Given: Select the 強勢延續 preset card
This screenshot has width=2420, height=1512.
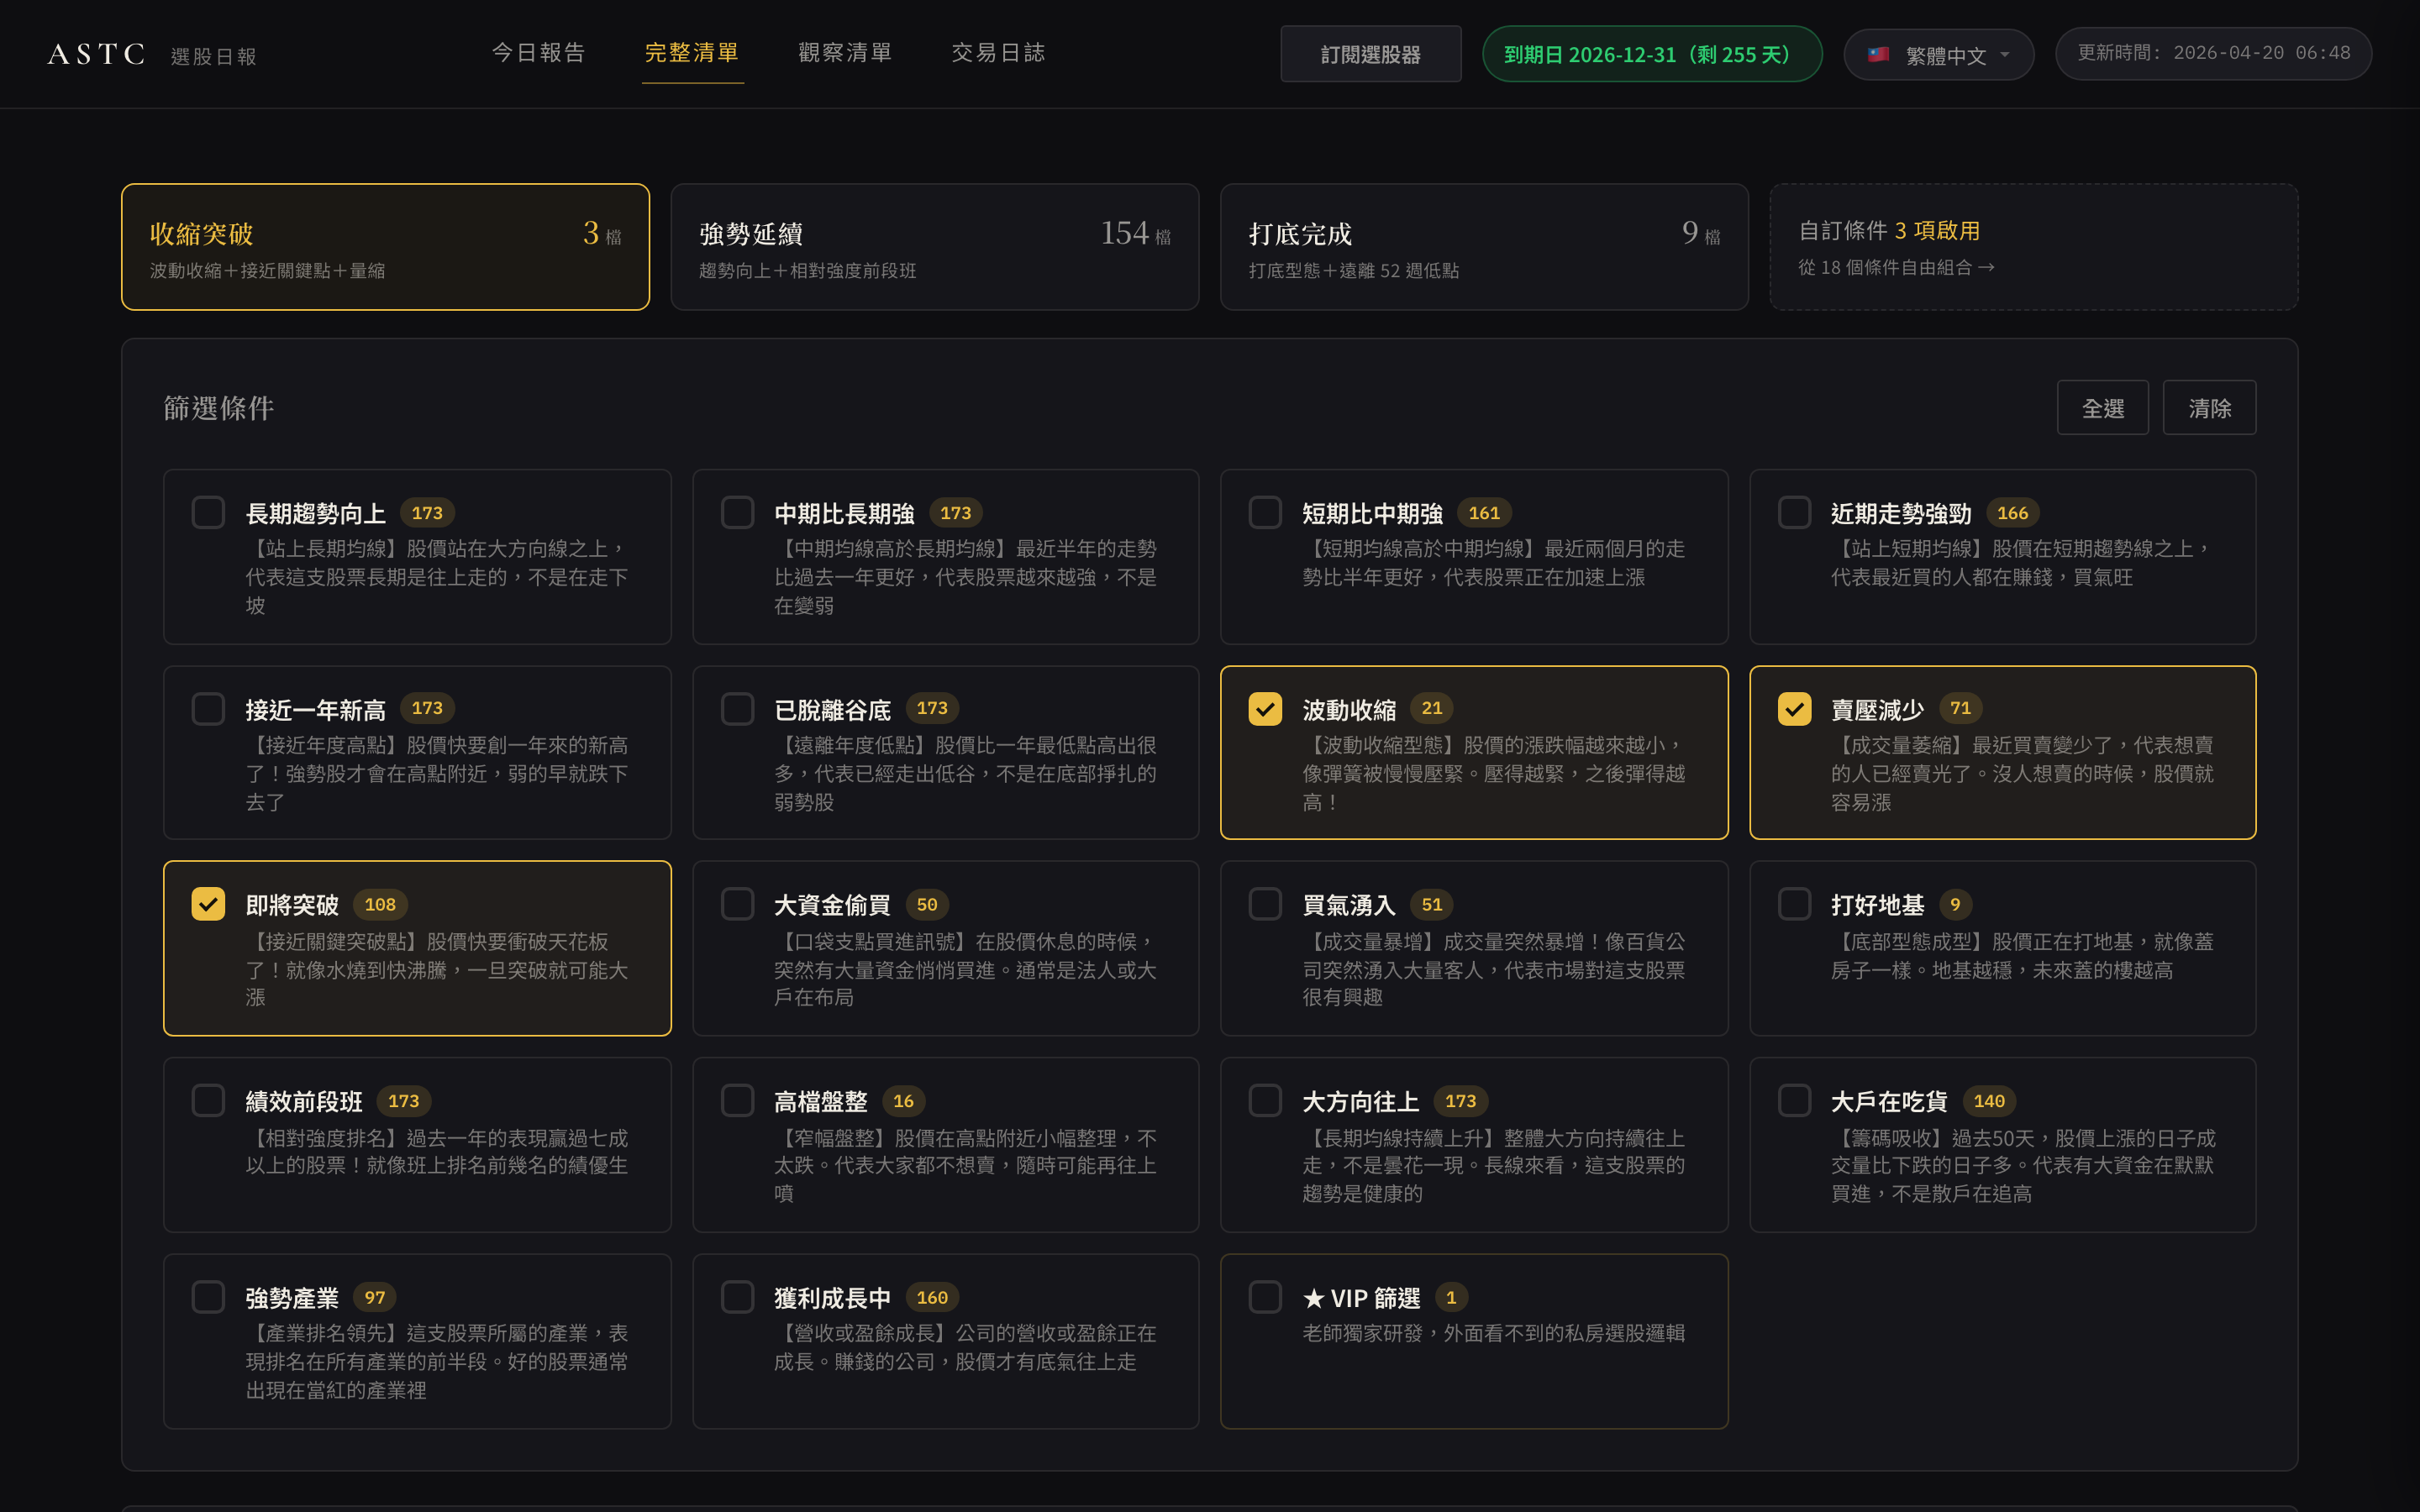Looking at the screenshot, I should click(x=934, y=247).
